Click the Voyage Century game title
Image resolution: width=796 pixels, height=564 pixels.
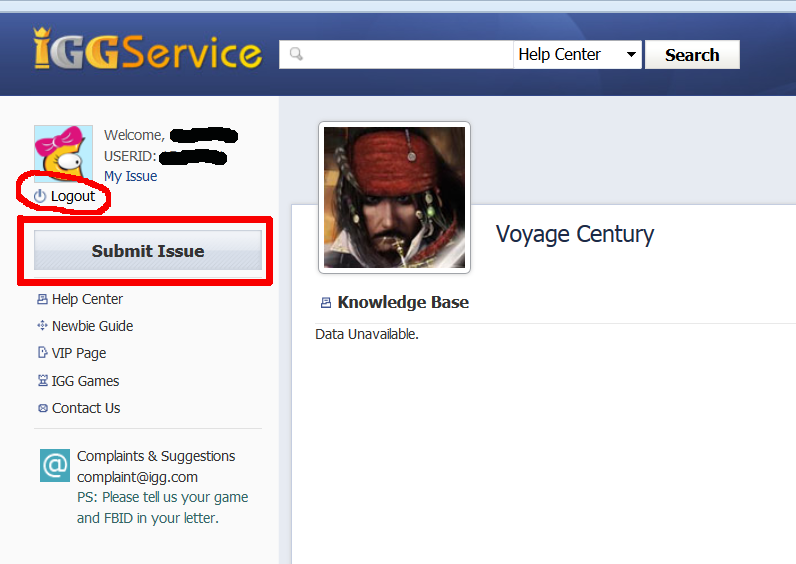[575, 234]
